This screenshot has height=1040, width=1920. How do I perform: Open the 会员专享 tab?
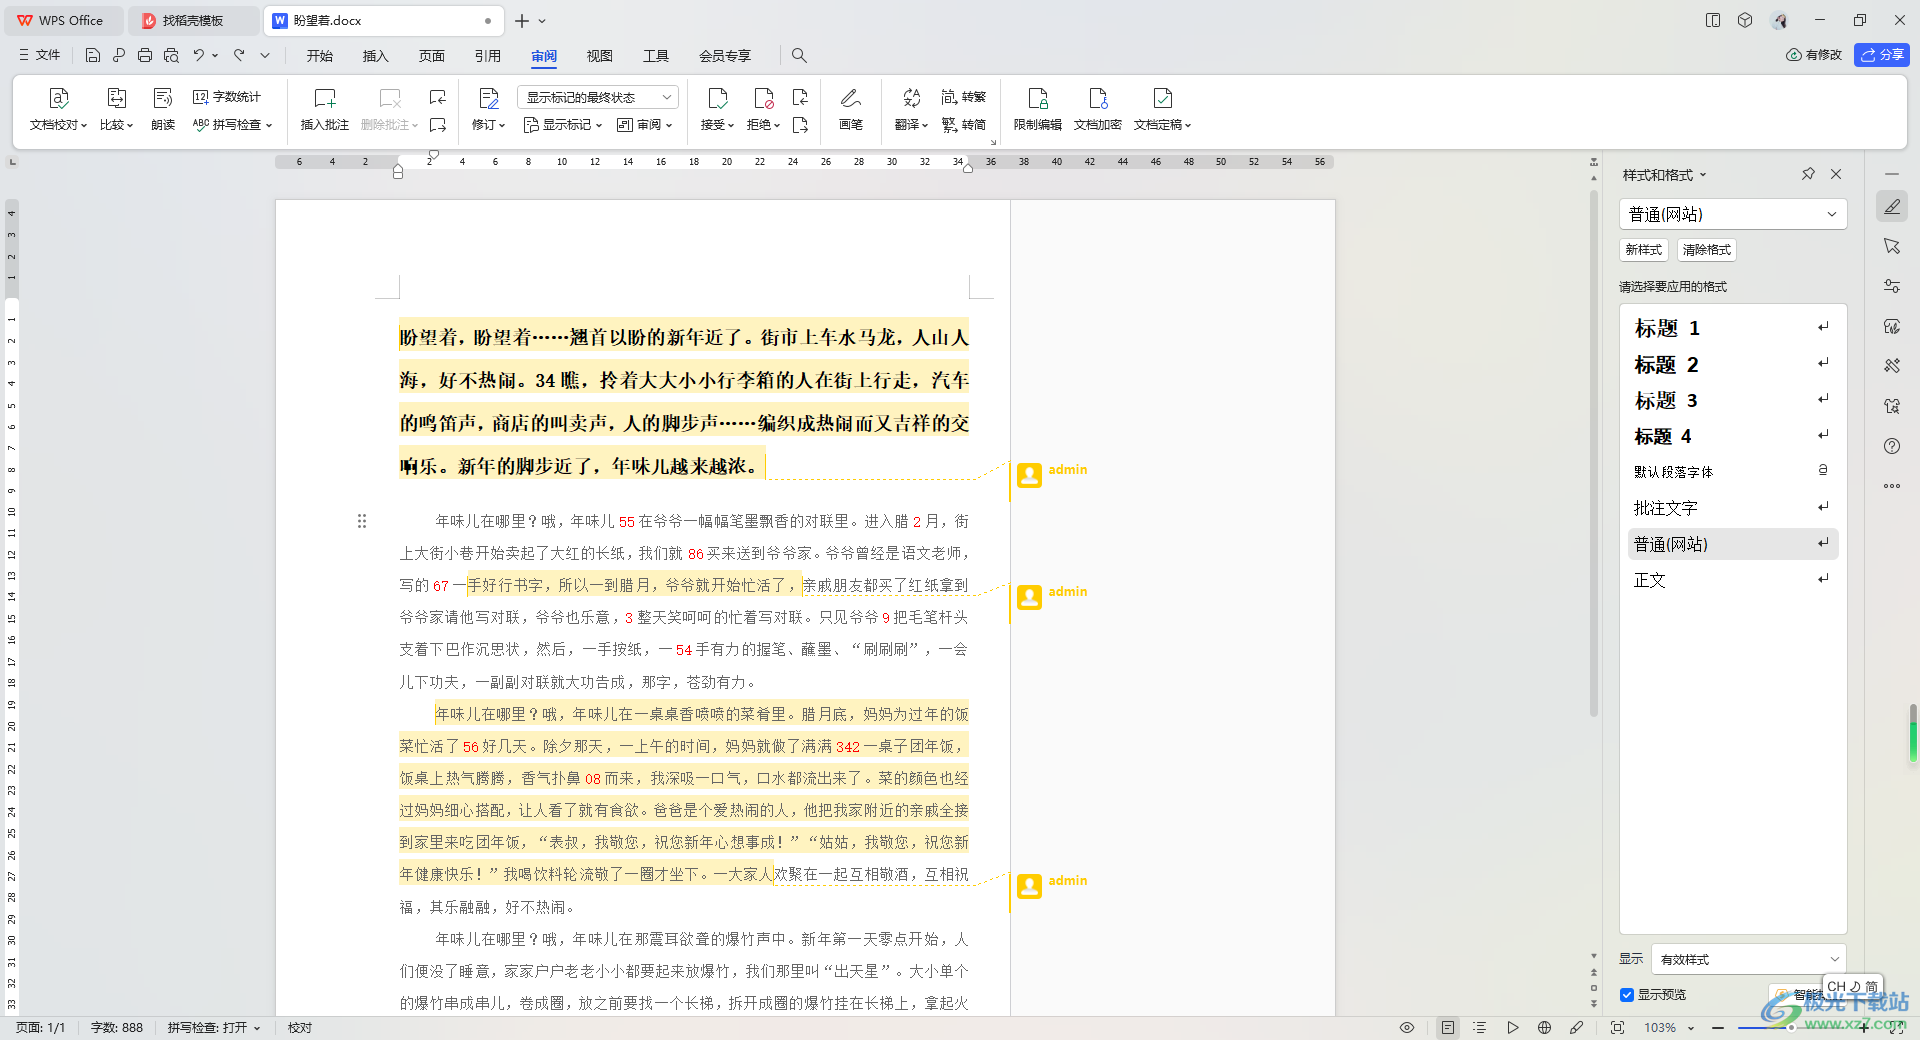[725, 56]
